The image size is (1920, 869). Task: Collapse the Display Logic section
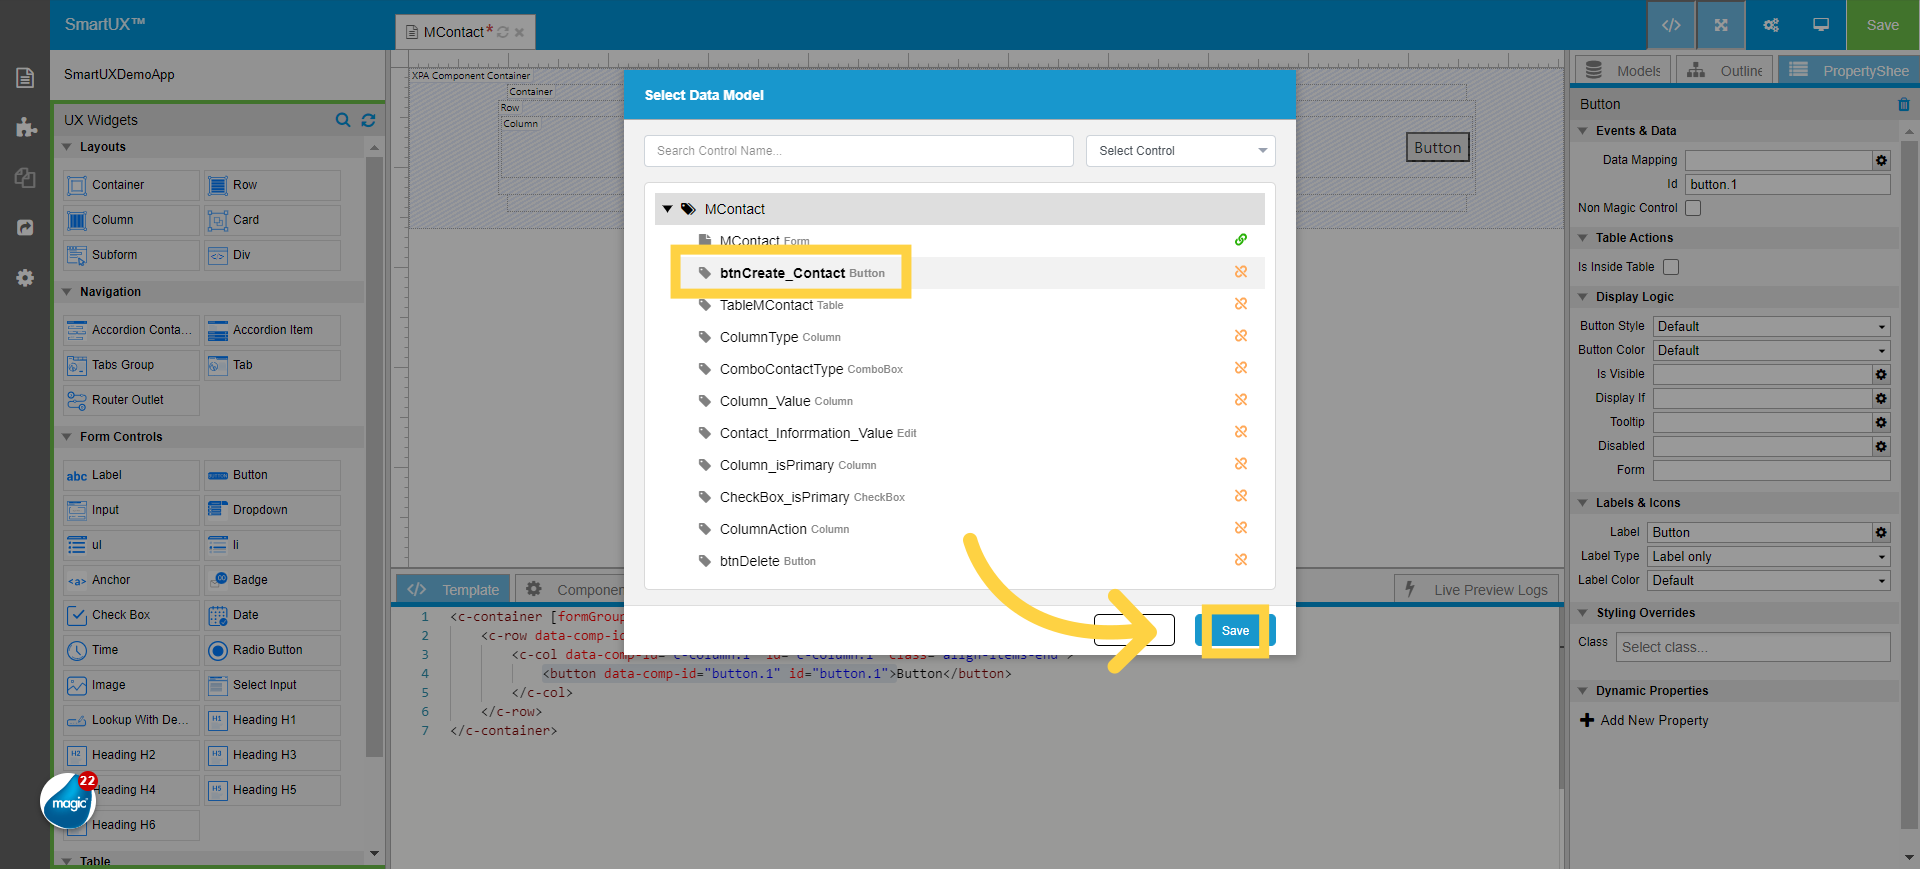tap(1583, 297)
